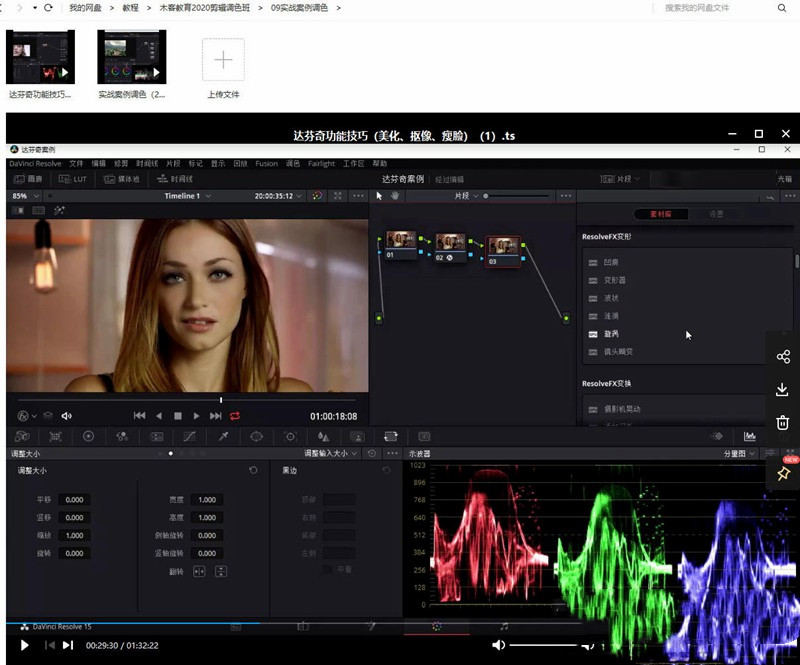The image size is (800, 665).
Task: Open the power window palette icon
Action: point(257,436)
